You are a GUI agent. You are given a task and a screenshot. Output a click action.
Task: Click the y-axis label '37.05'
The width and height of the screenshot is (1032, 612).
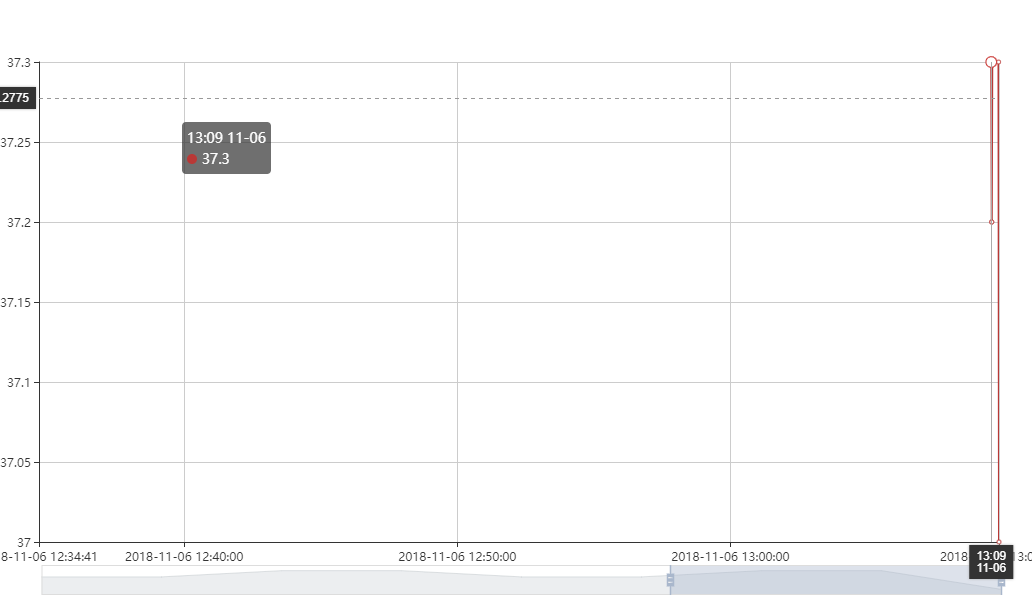point(16,463)
